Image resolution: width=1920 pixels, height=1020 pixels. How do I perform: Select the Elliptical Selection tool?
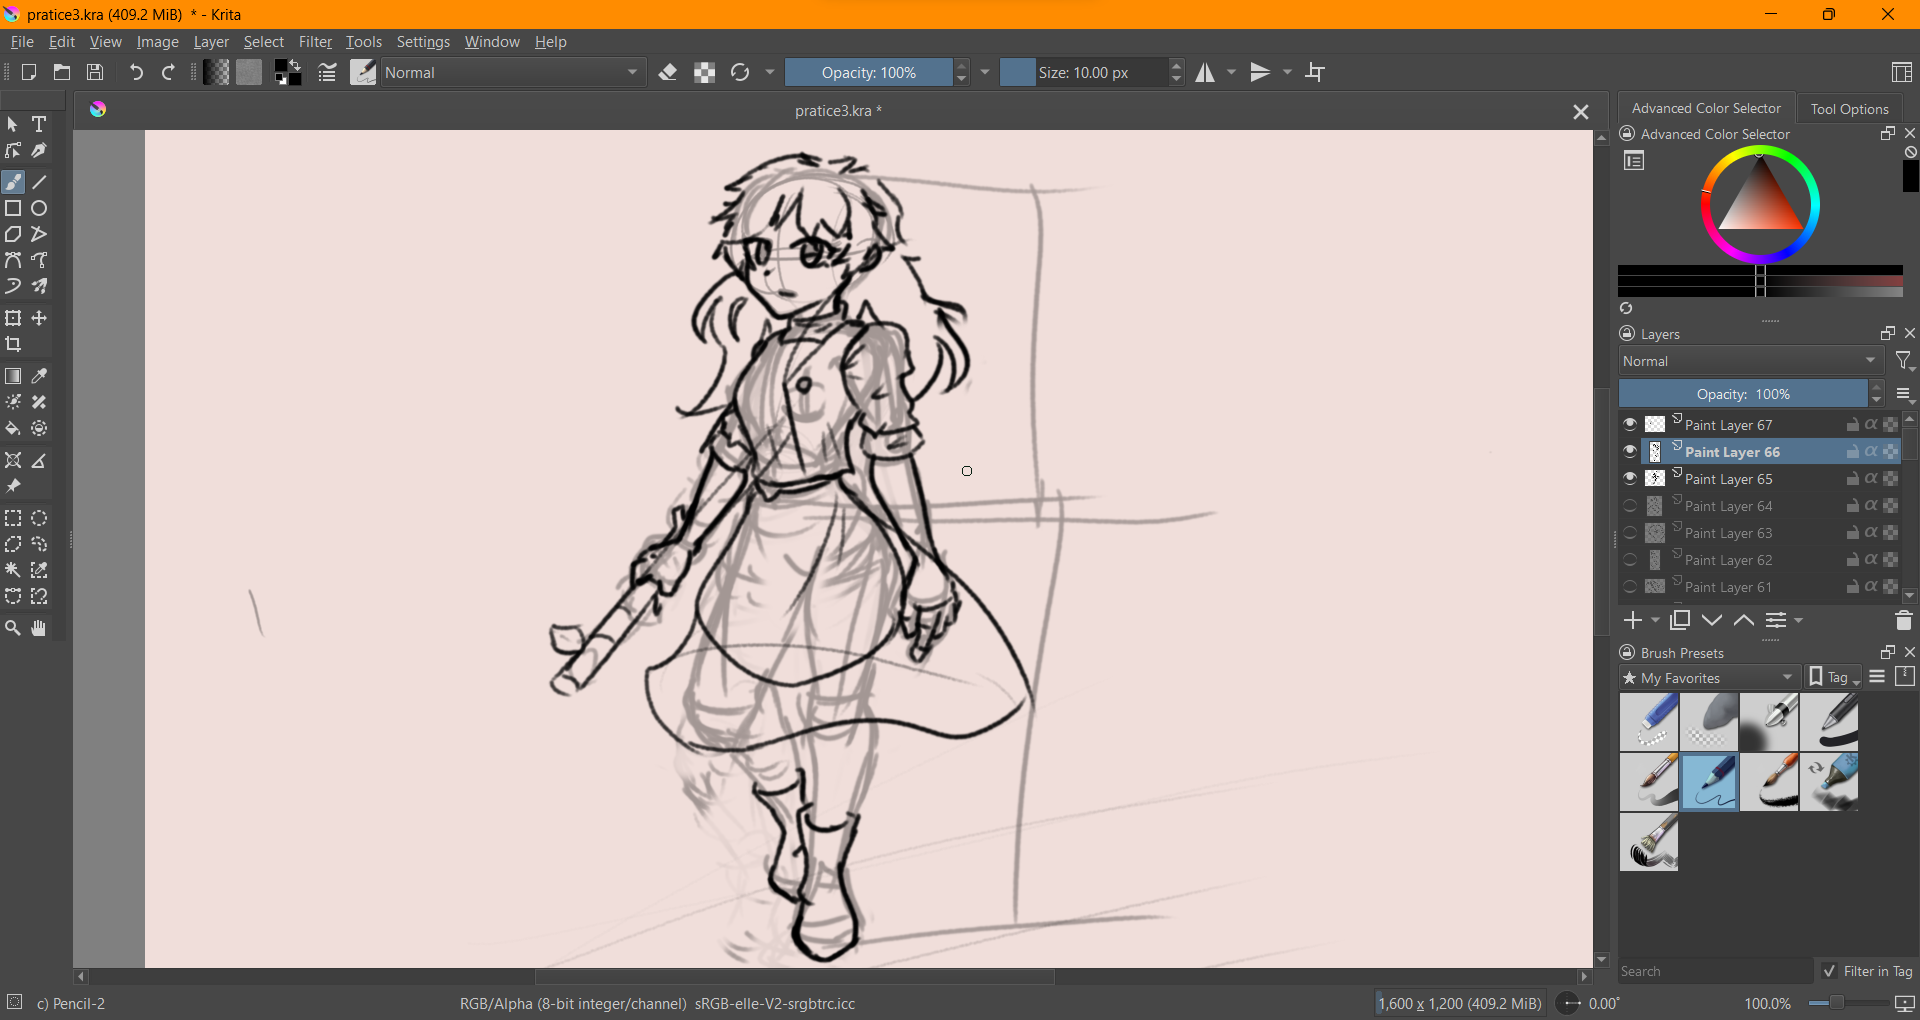click(39, 519)
